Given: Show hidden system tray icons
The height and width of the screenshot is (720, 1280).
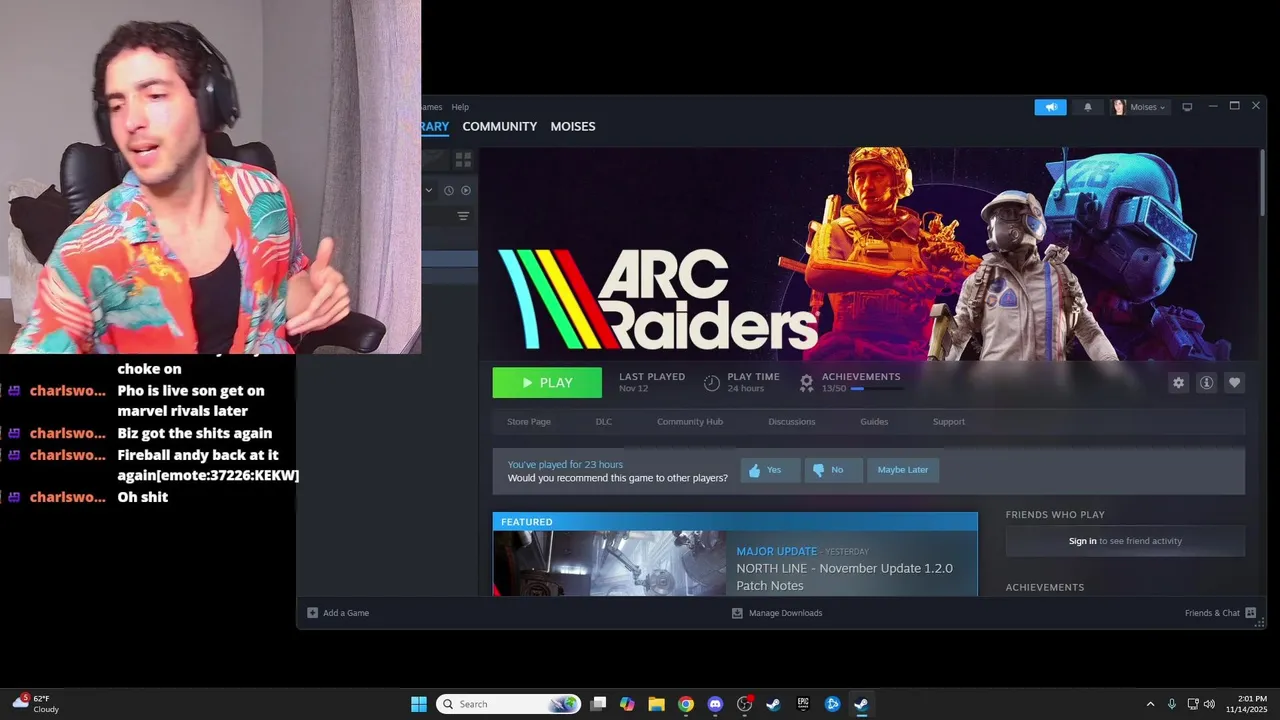Looking at the screenshot, I should click(x=1150, y=704).
